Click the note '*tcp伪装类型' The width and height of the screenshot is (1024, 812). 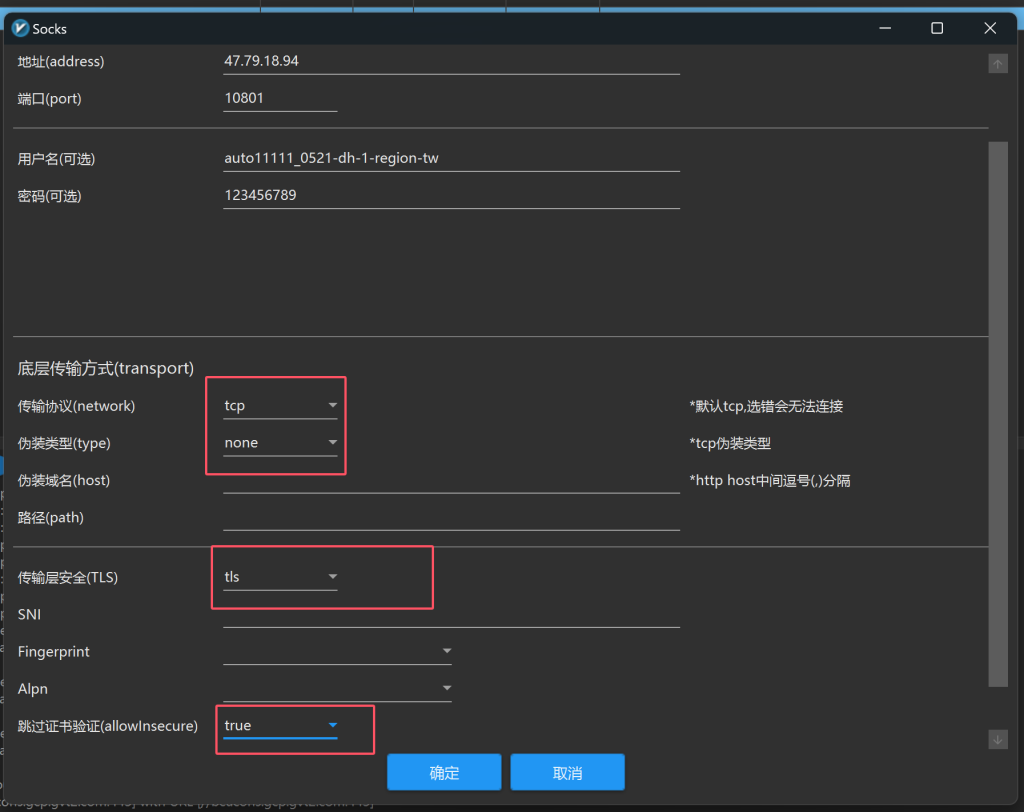(730, 444)
